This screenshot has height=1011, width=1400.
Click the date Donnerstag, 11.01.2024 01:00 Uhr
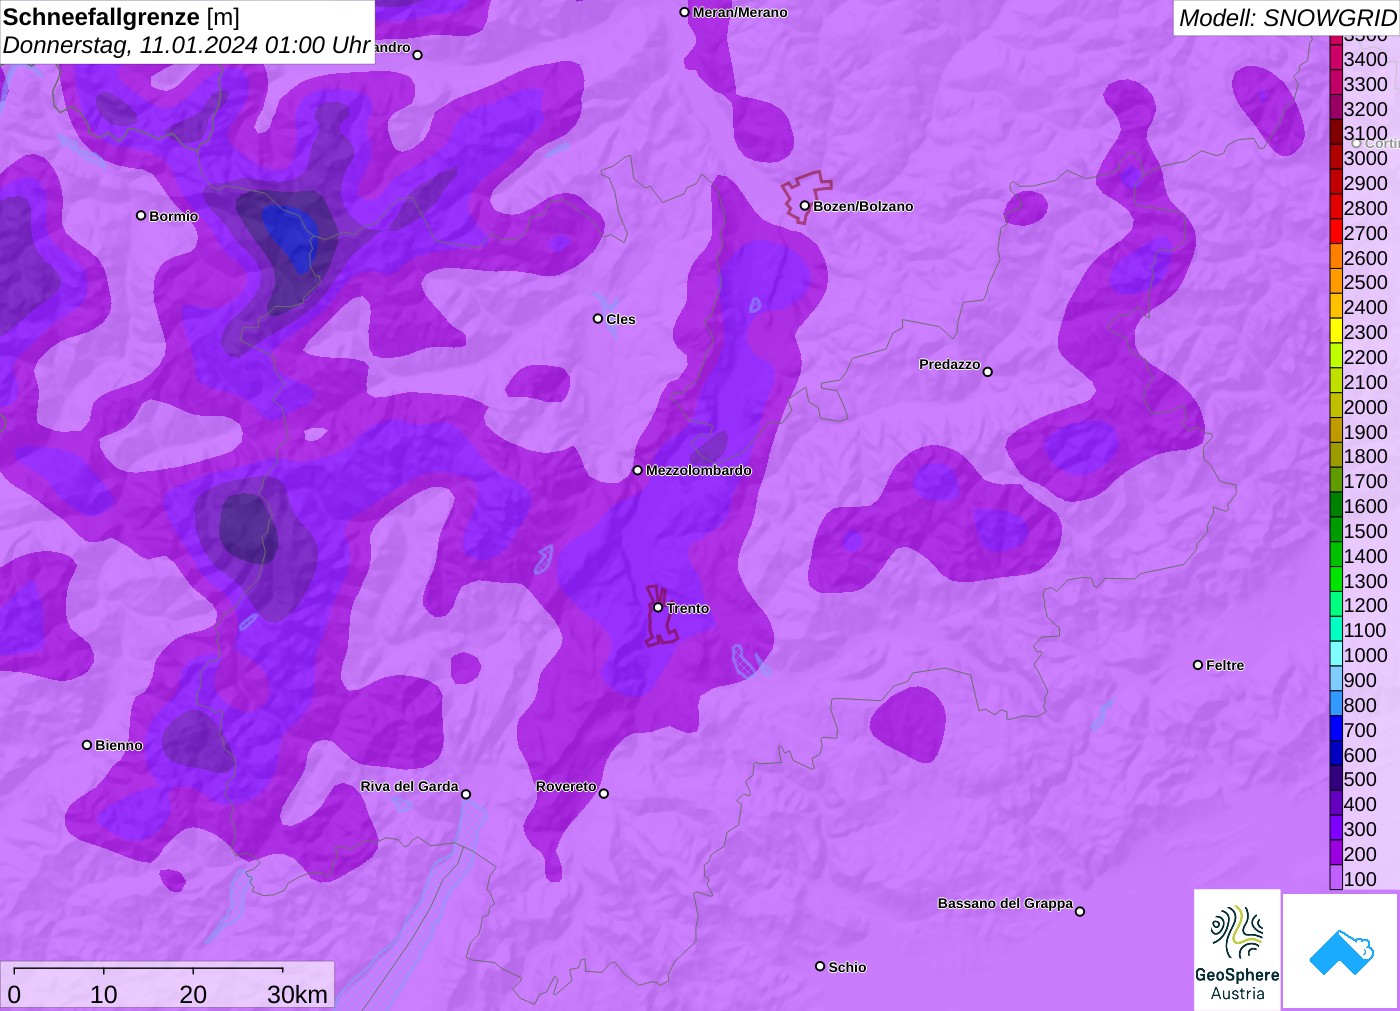187,45
